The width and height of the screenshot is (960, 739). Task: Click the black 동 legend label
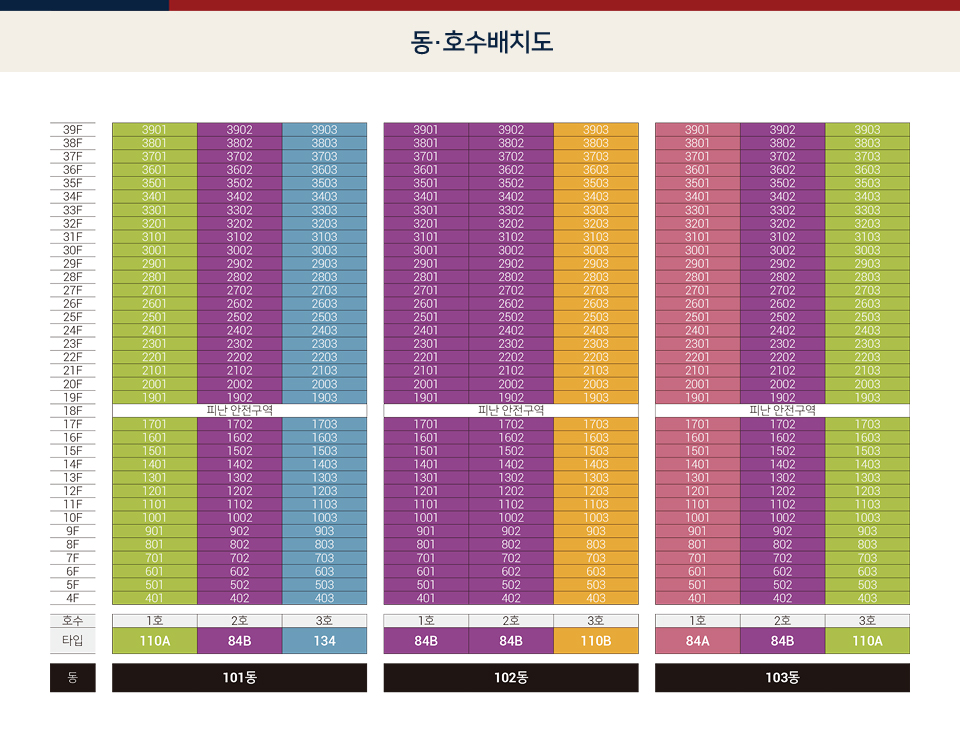click(72, 677)
